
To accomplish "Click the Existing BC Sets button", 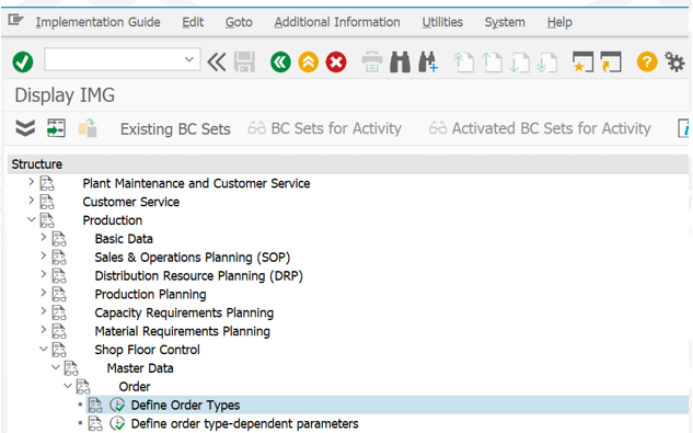I will pyautogui.click(x=175, y=129).
